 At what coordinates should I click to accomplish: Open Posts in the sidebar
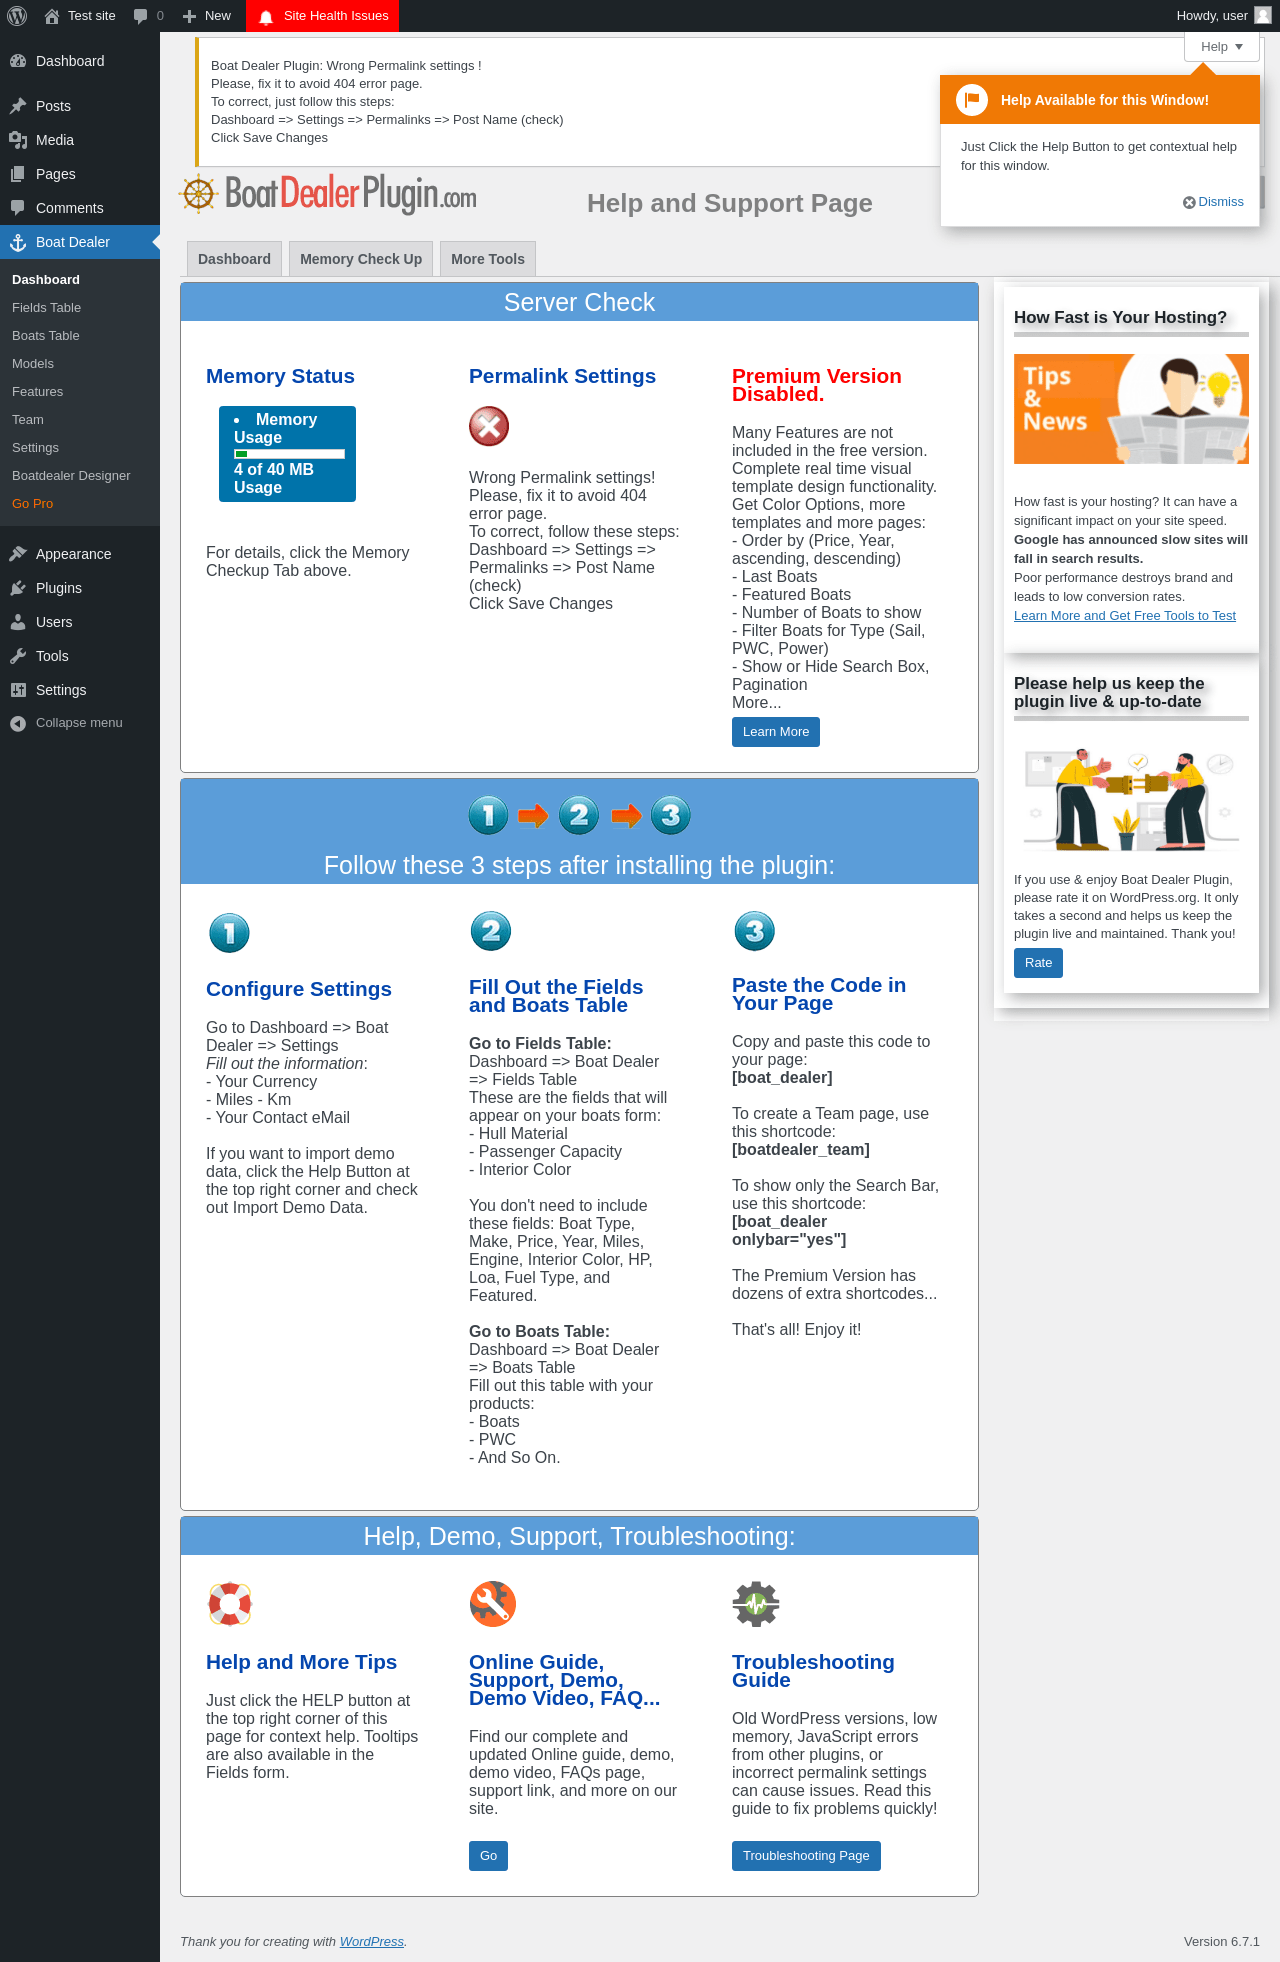tap(80, 106)
